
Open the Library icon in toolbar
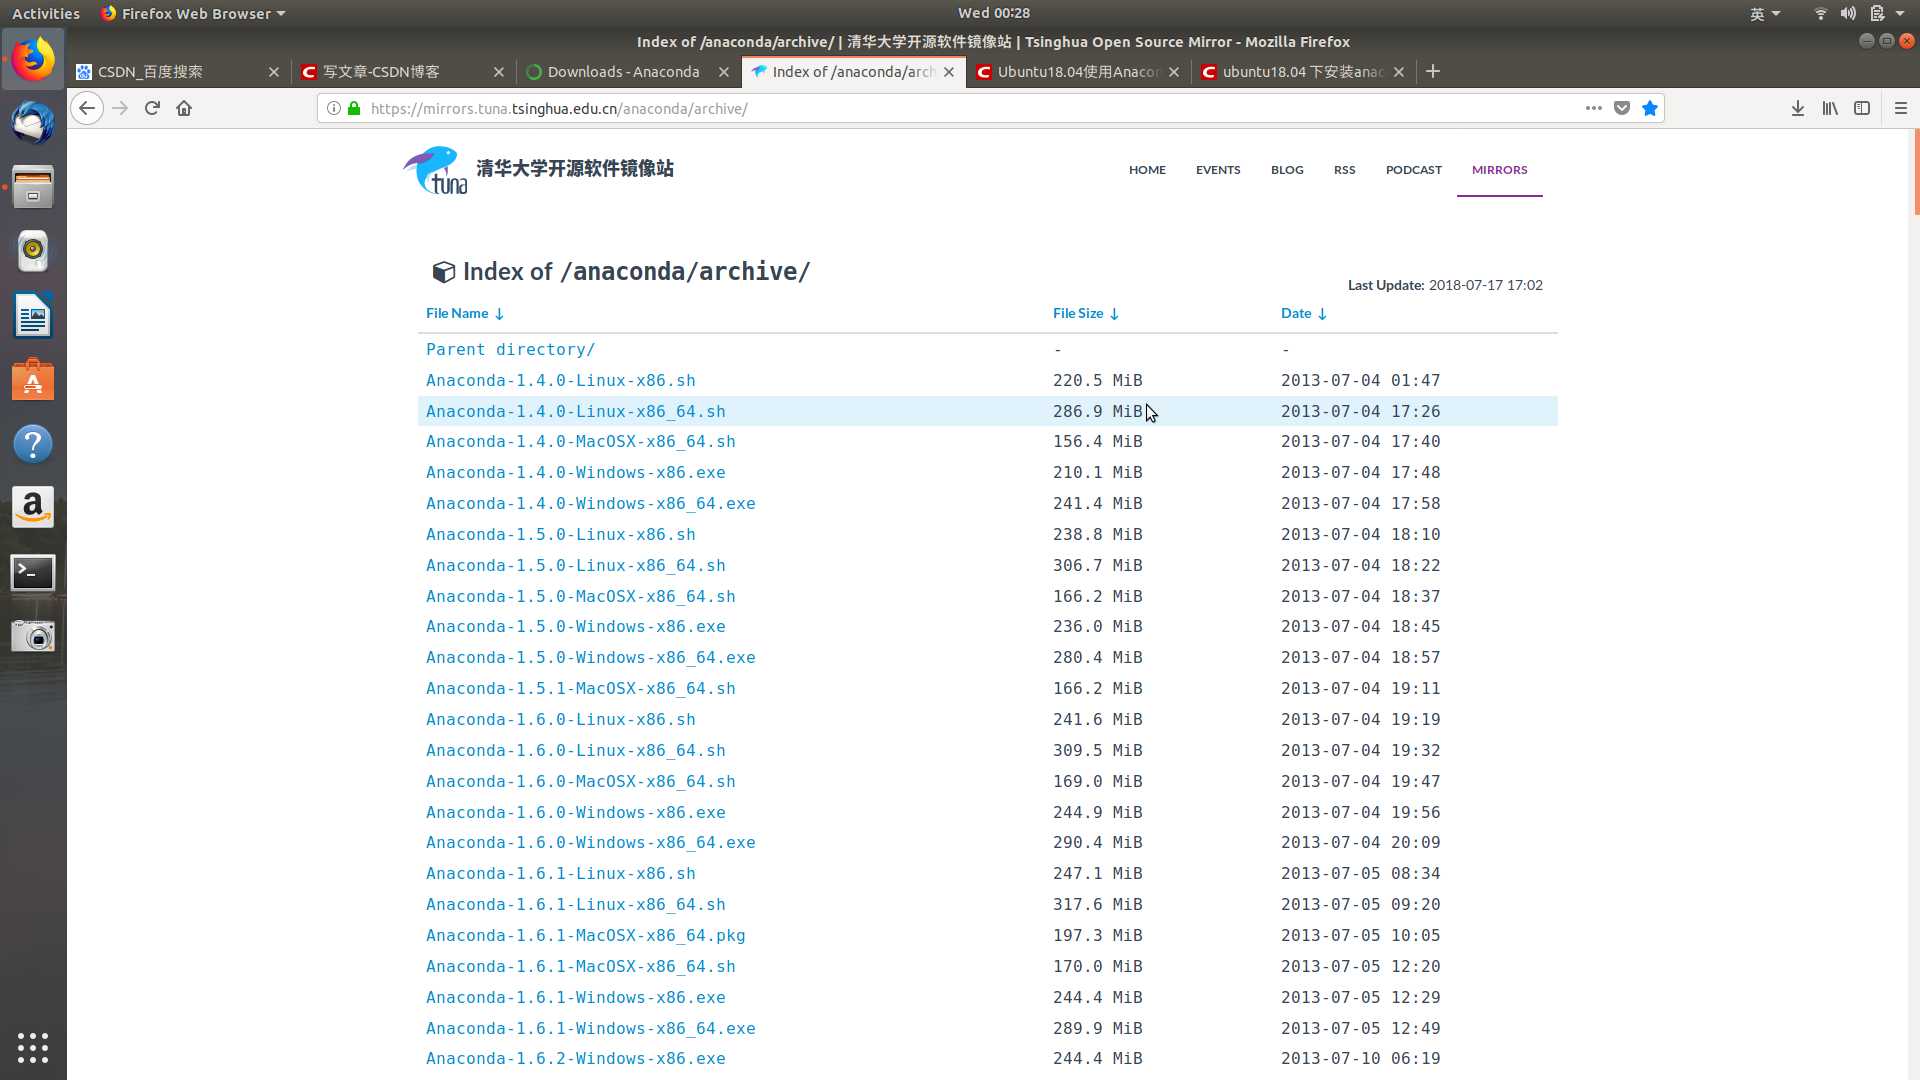point(1830,108)
